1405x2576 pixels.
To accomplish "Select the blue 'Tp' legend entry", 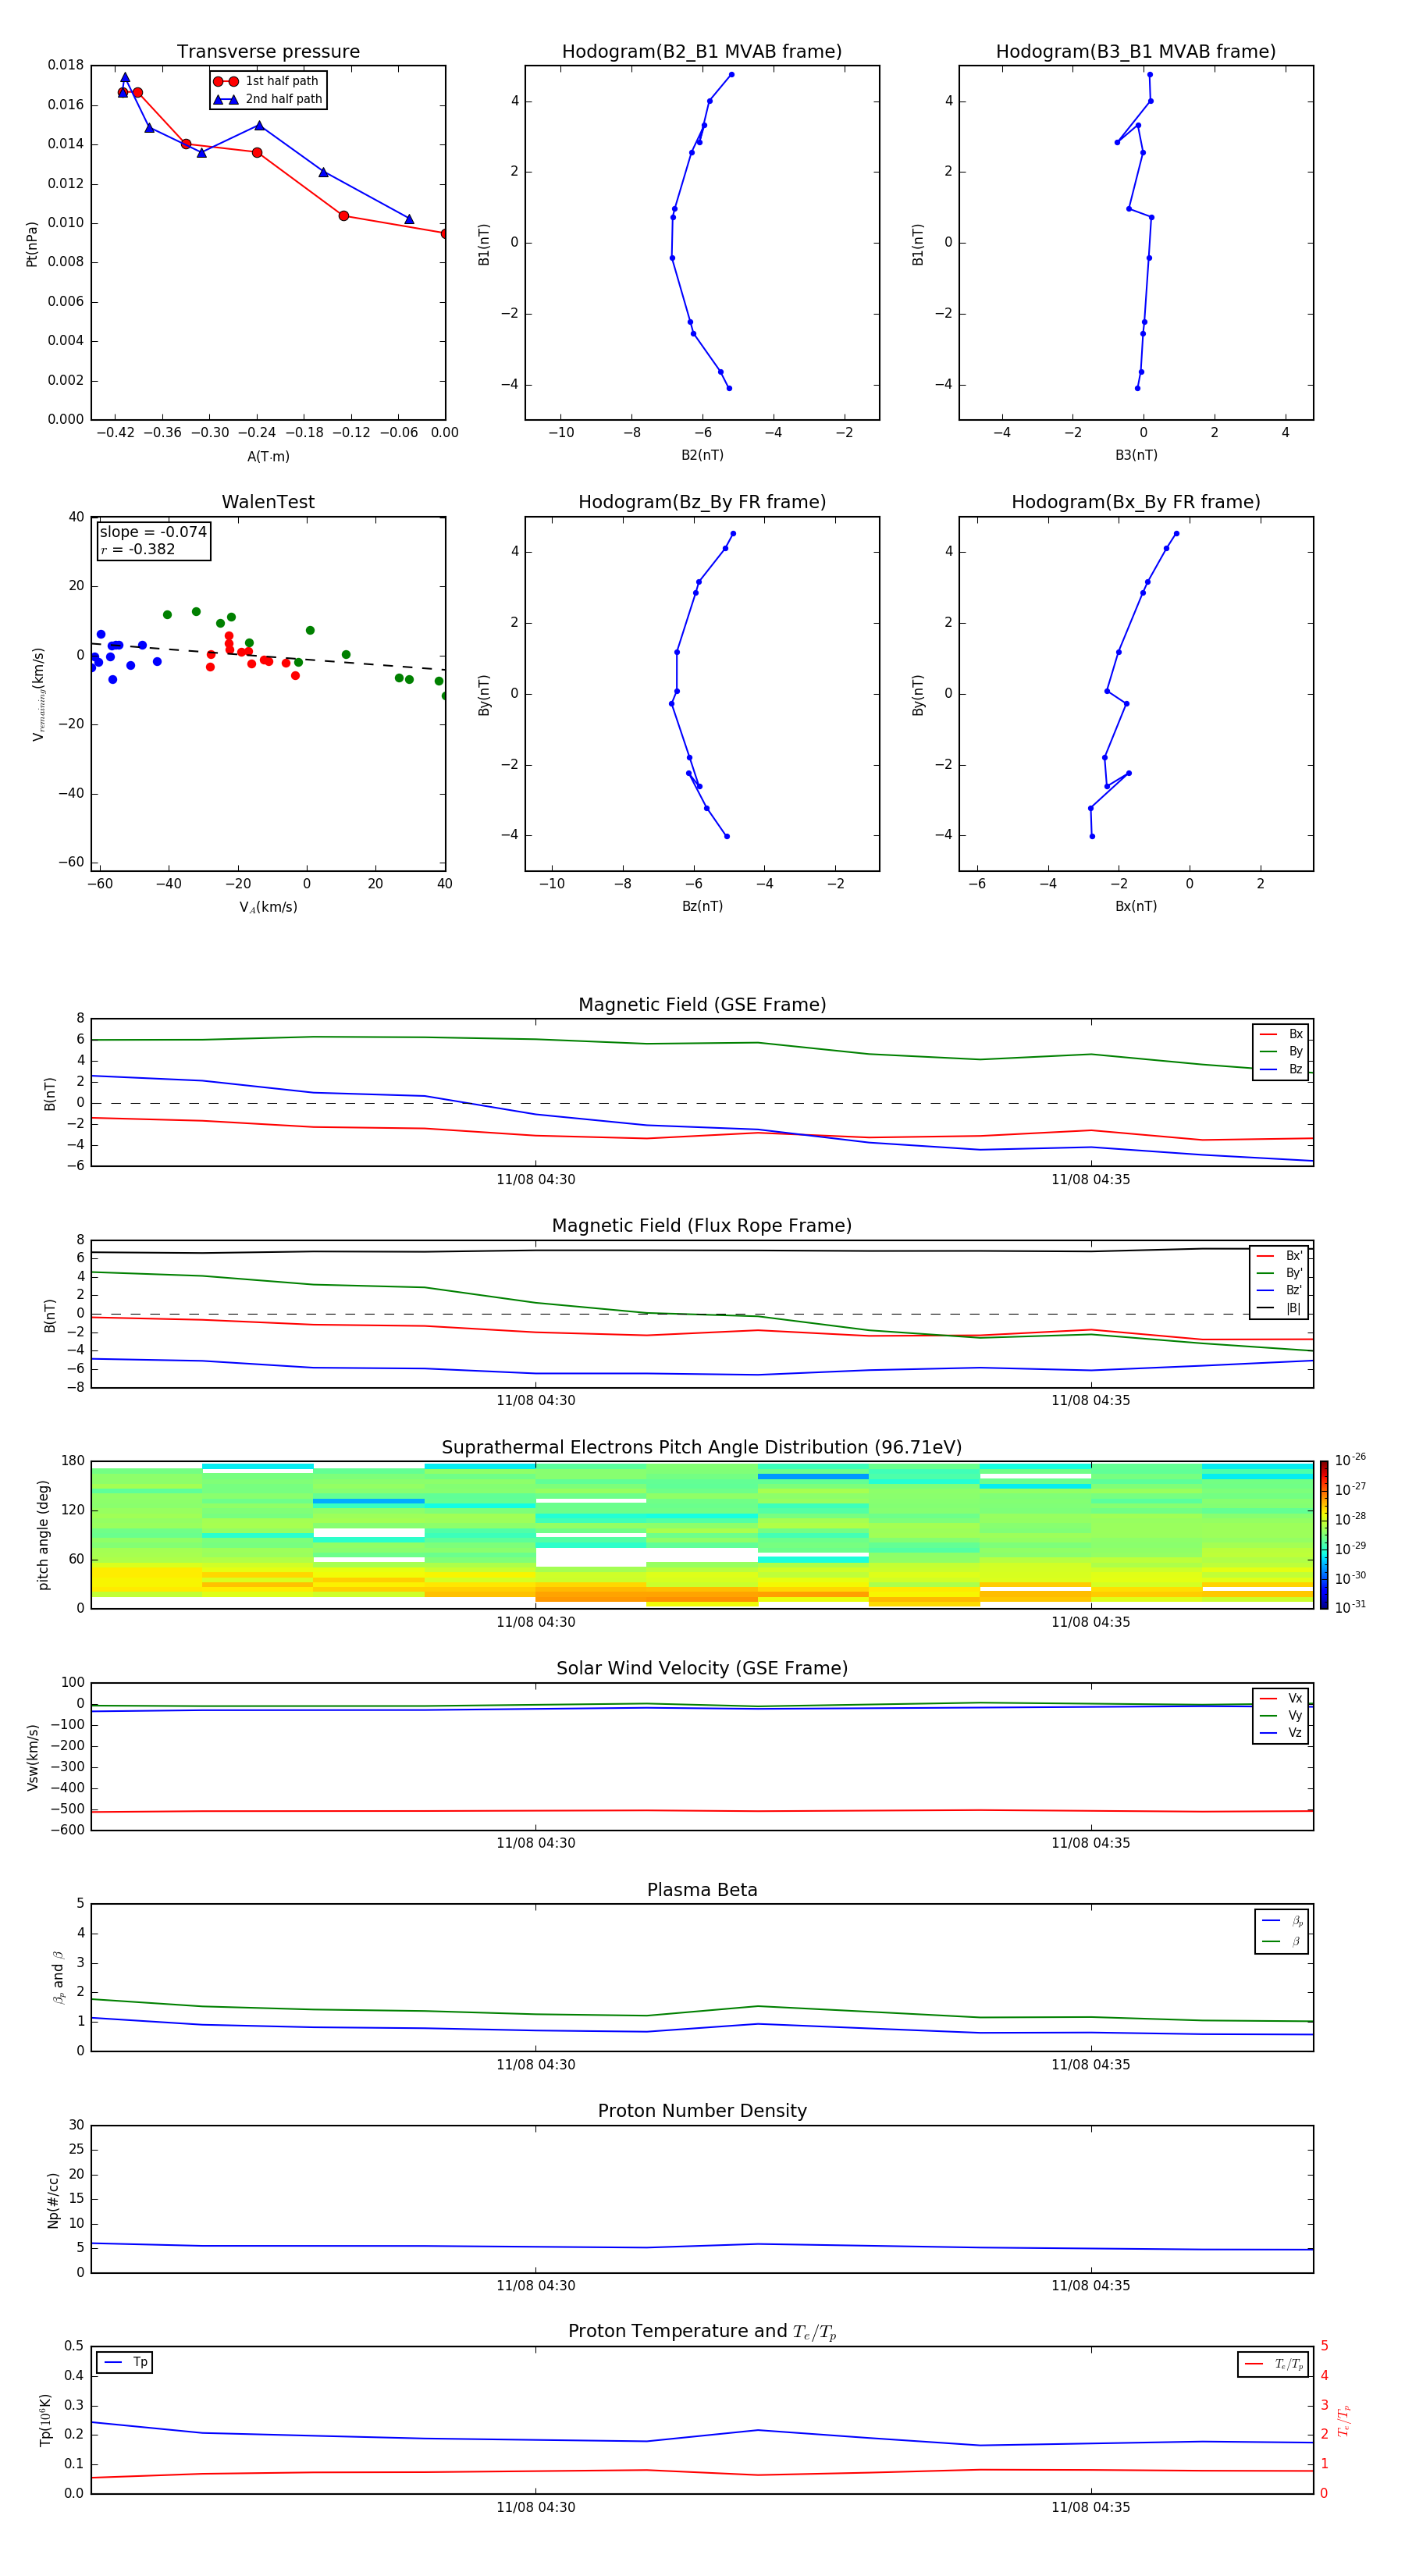I will [124, 2362].
